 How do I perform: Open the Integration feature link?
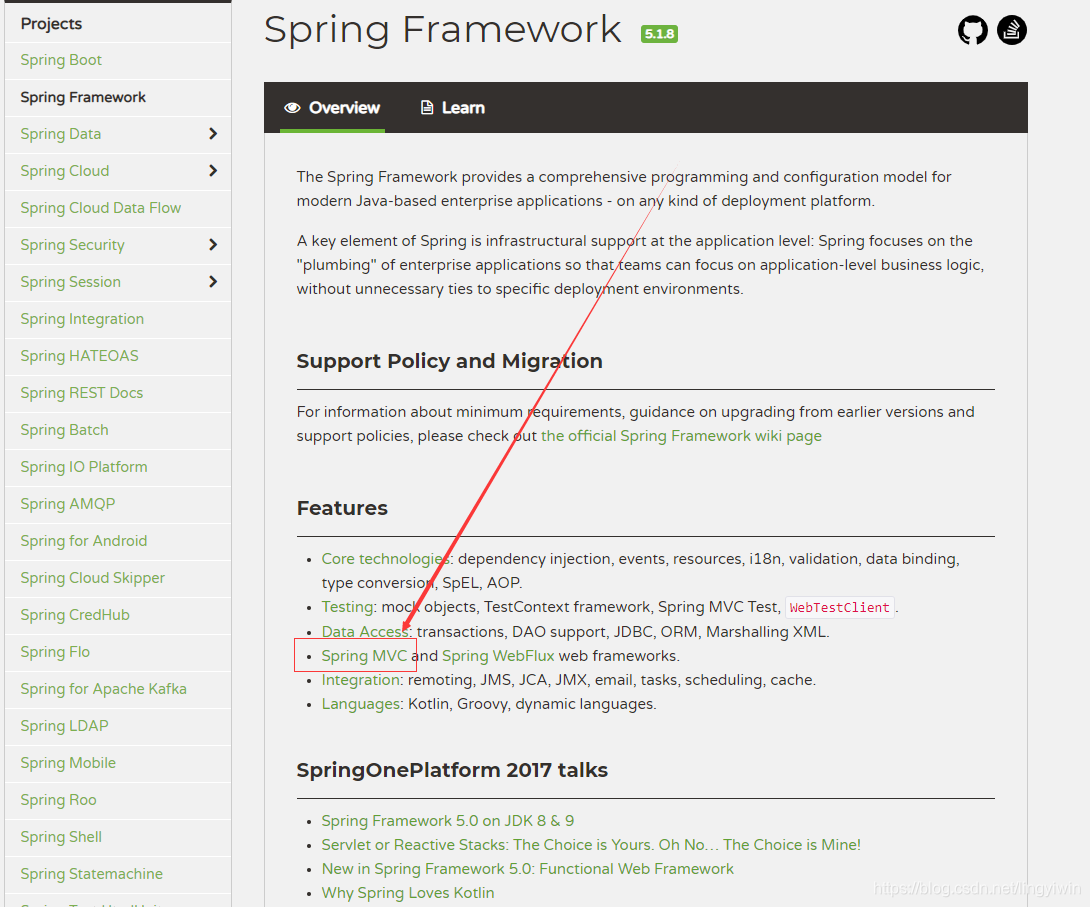pyautogui.click(x=361, y=680)
